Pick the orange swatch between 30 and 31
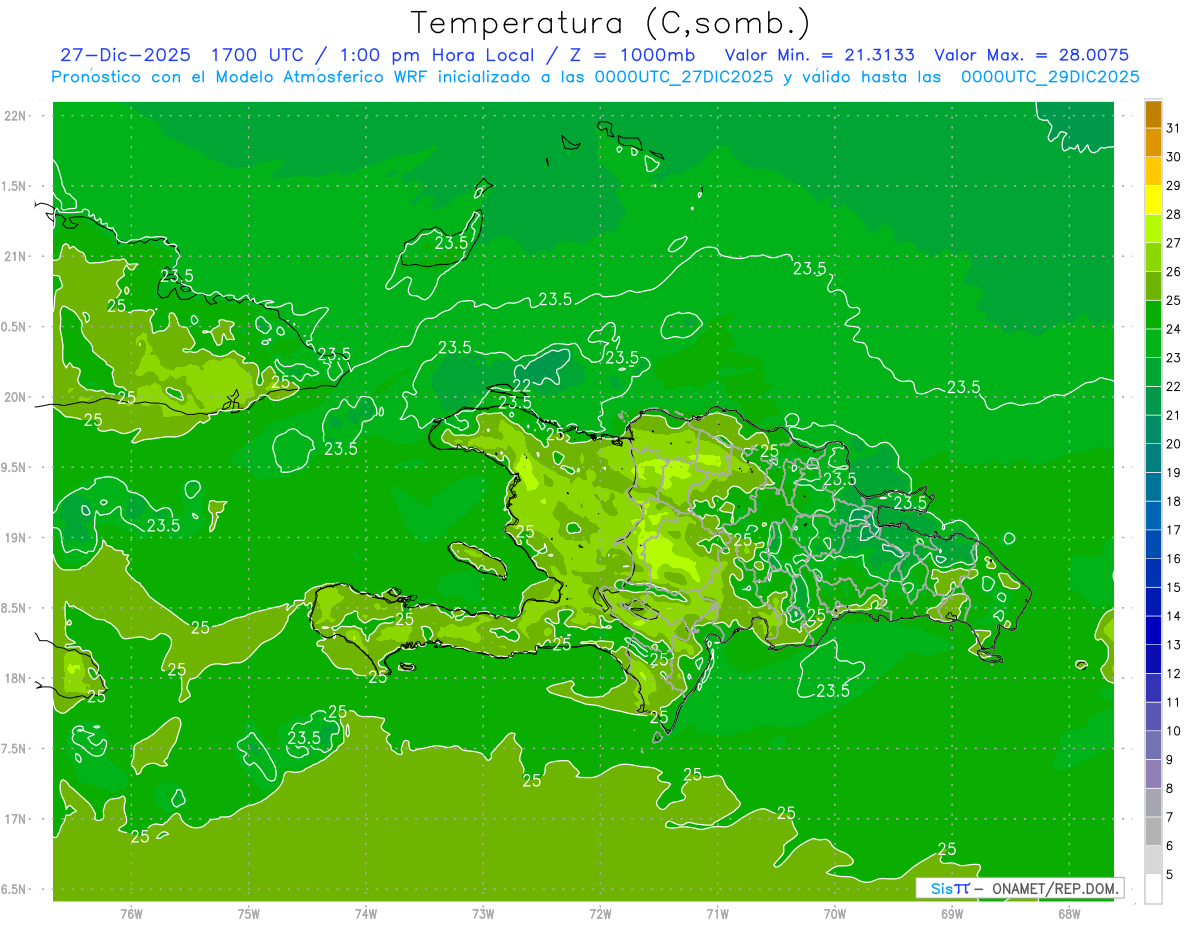This screenshot has width=1200, height=927. click(1153, 143)
